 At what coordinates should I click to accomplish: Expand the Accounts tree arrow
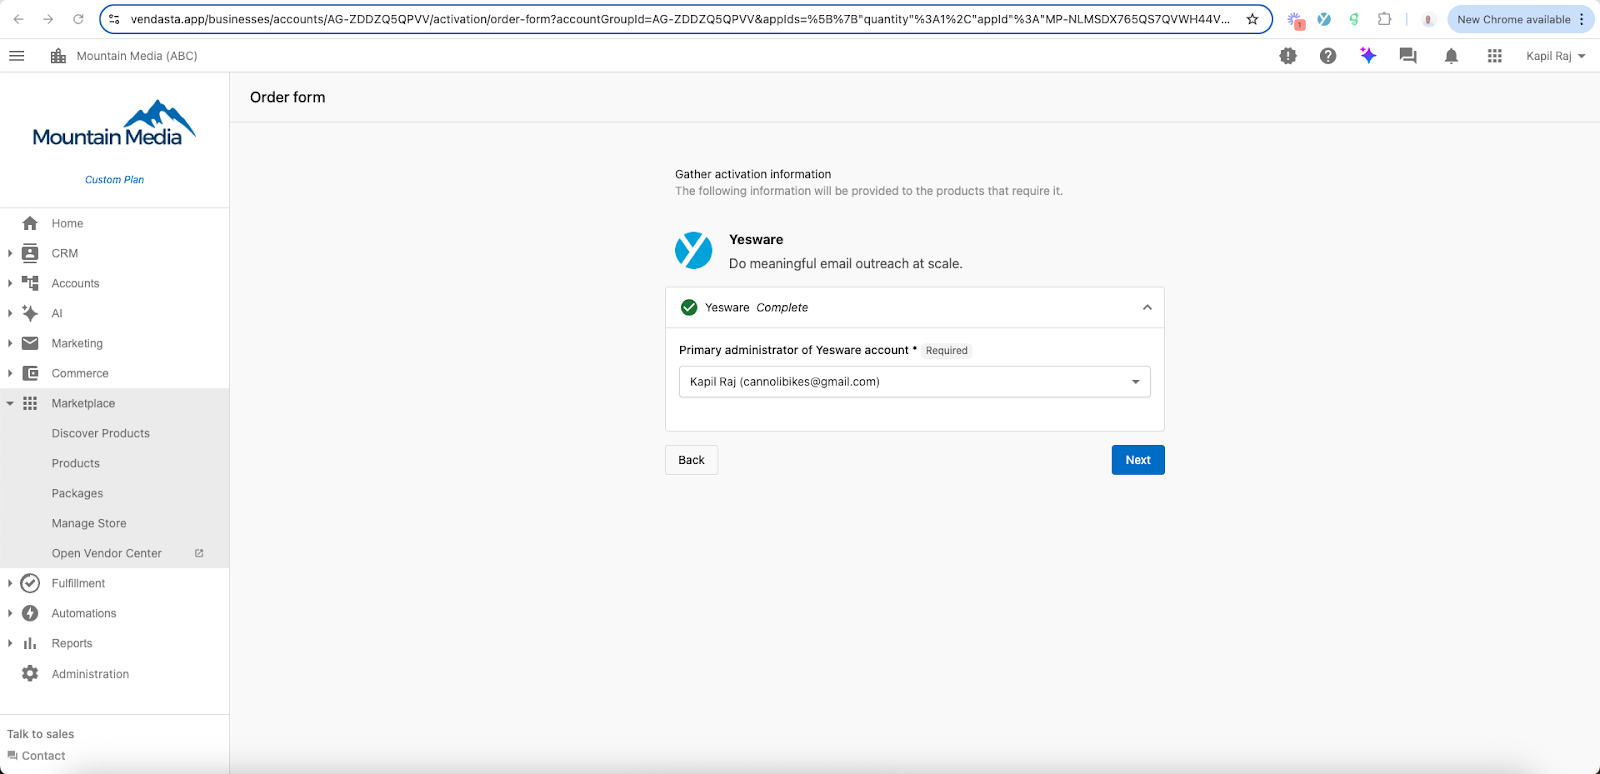(10, 283)
